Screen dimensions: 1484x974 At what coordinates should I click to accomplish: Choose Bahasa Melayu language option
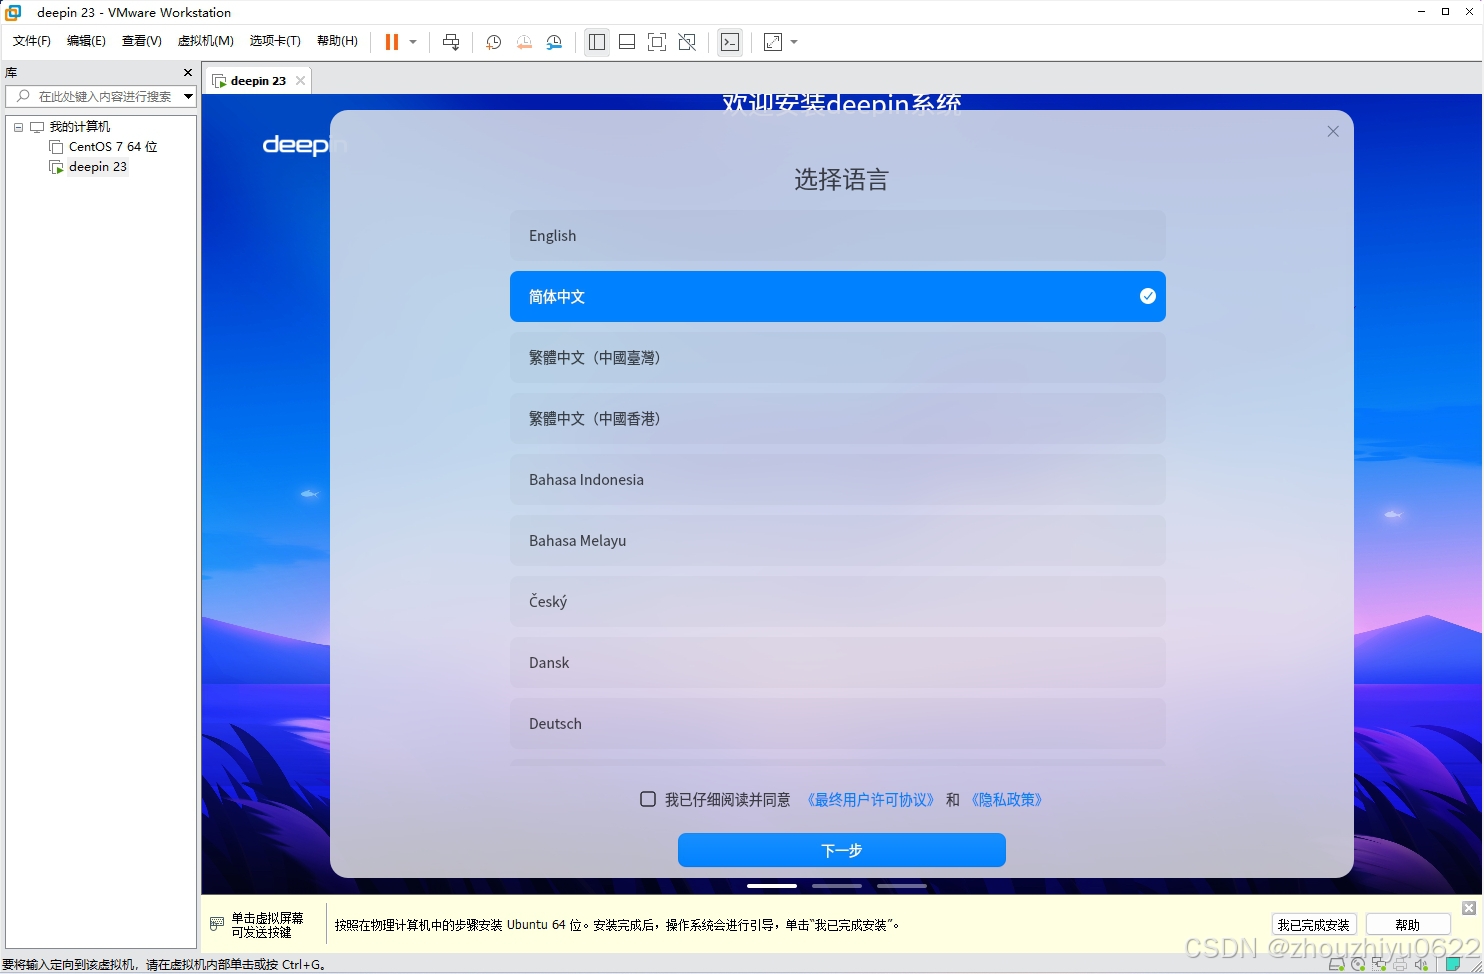coord(838,540)
